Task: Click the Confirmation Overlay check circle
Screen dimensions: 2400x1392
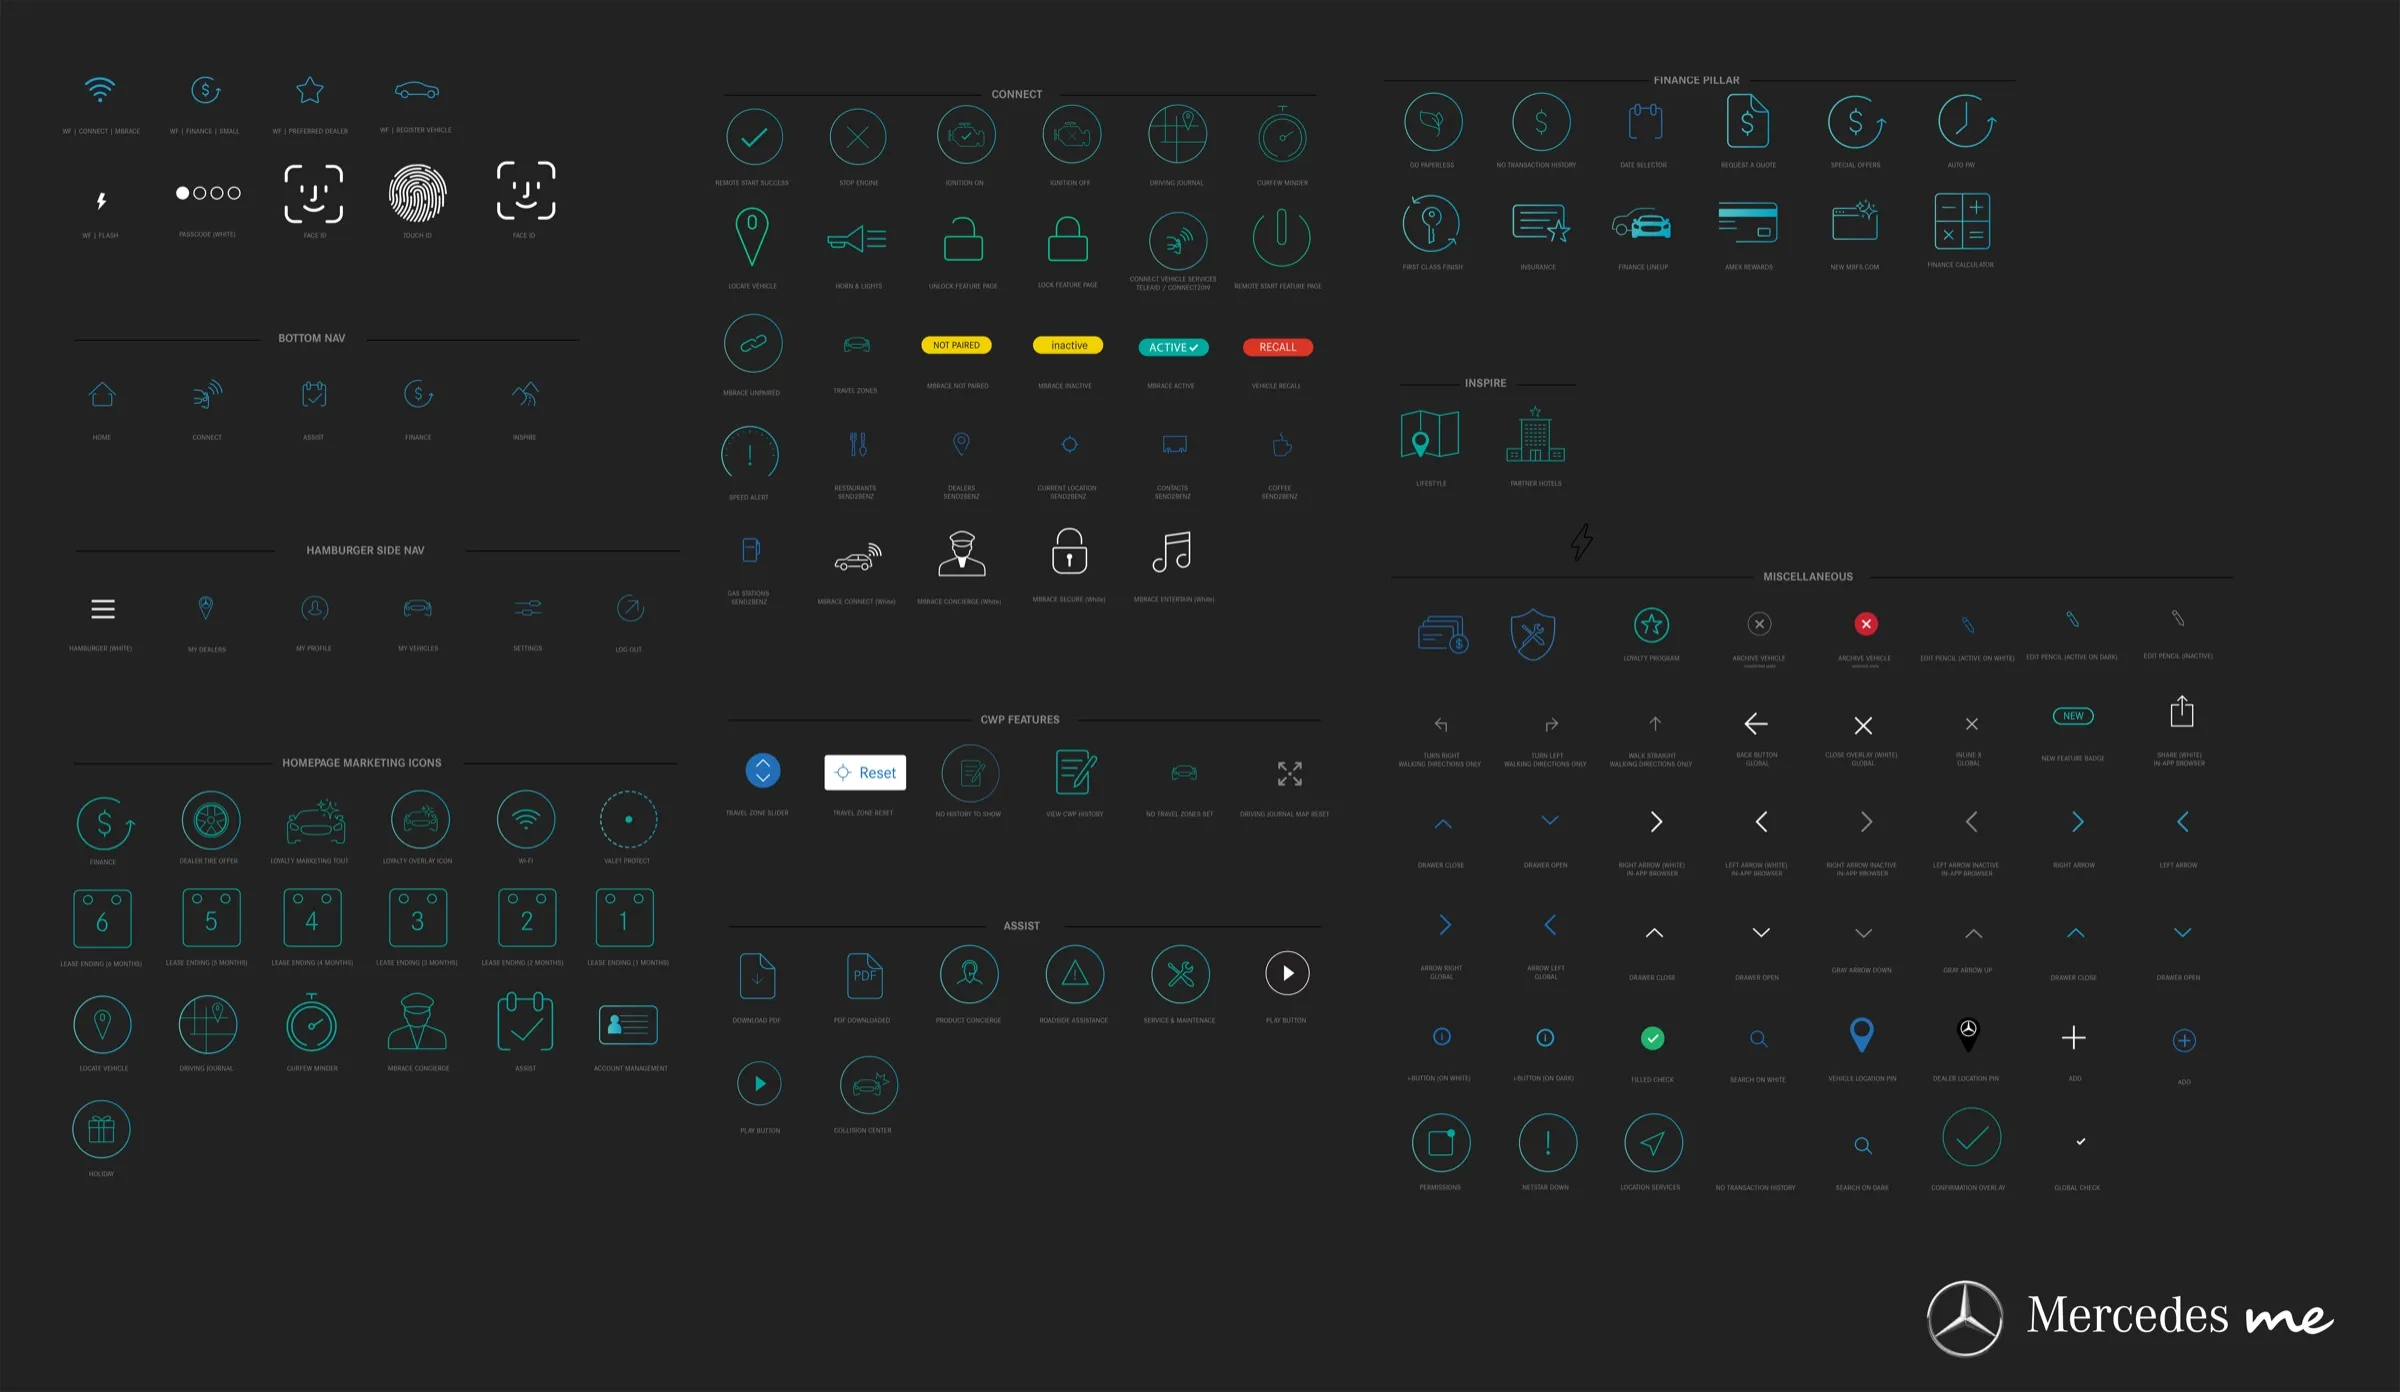Action: tap(1972, 1137)
